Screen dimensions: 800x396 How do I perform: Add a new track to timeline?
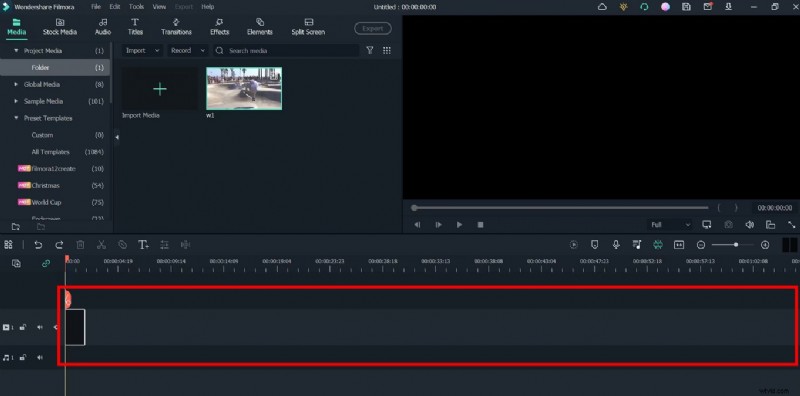(x=16, y=264)
